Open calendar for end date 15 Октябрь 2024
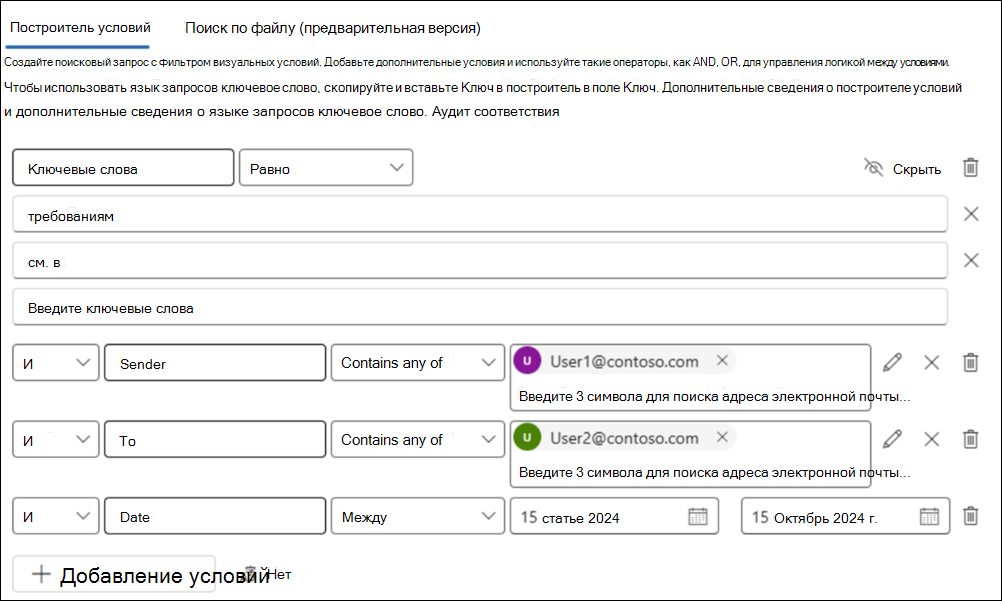Viewport: 1002px width, 601px height. (929, 516)
